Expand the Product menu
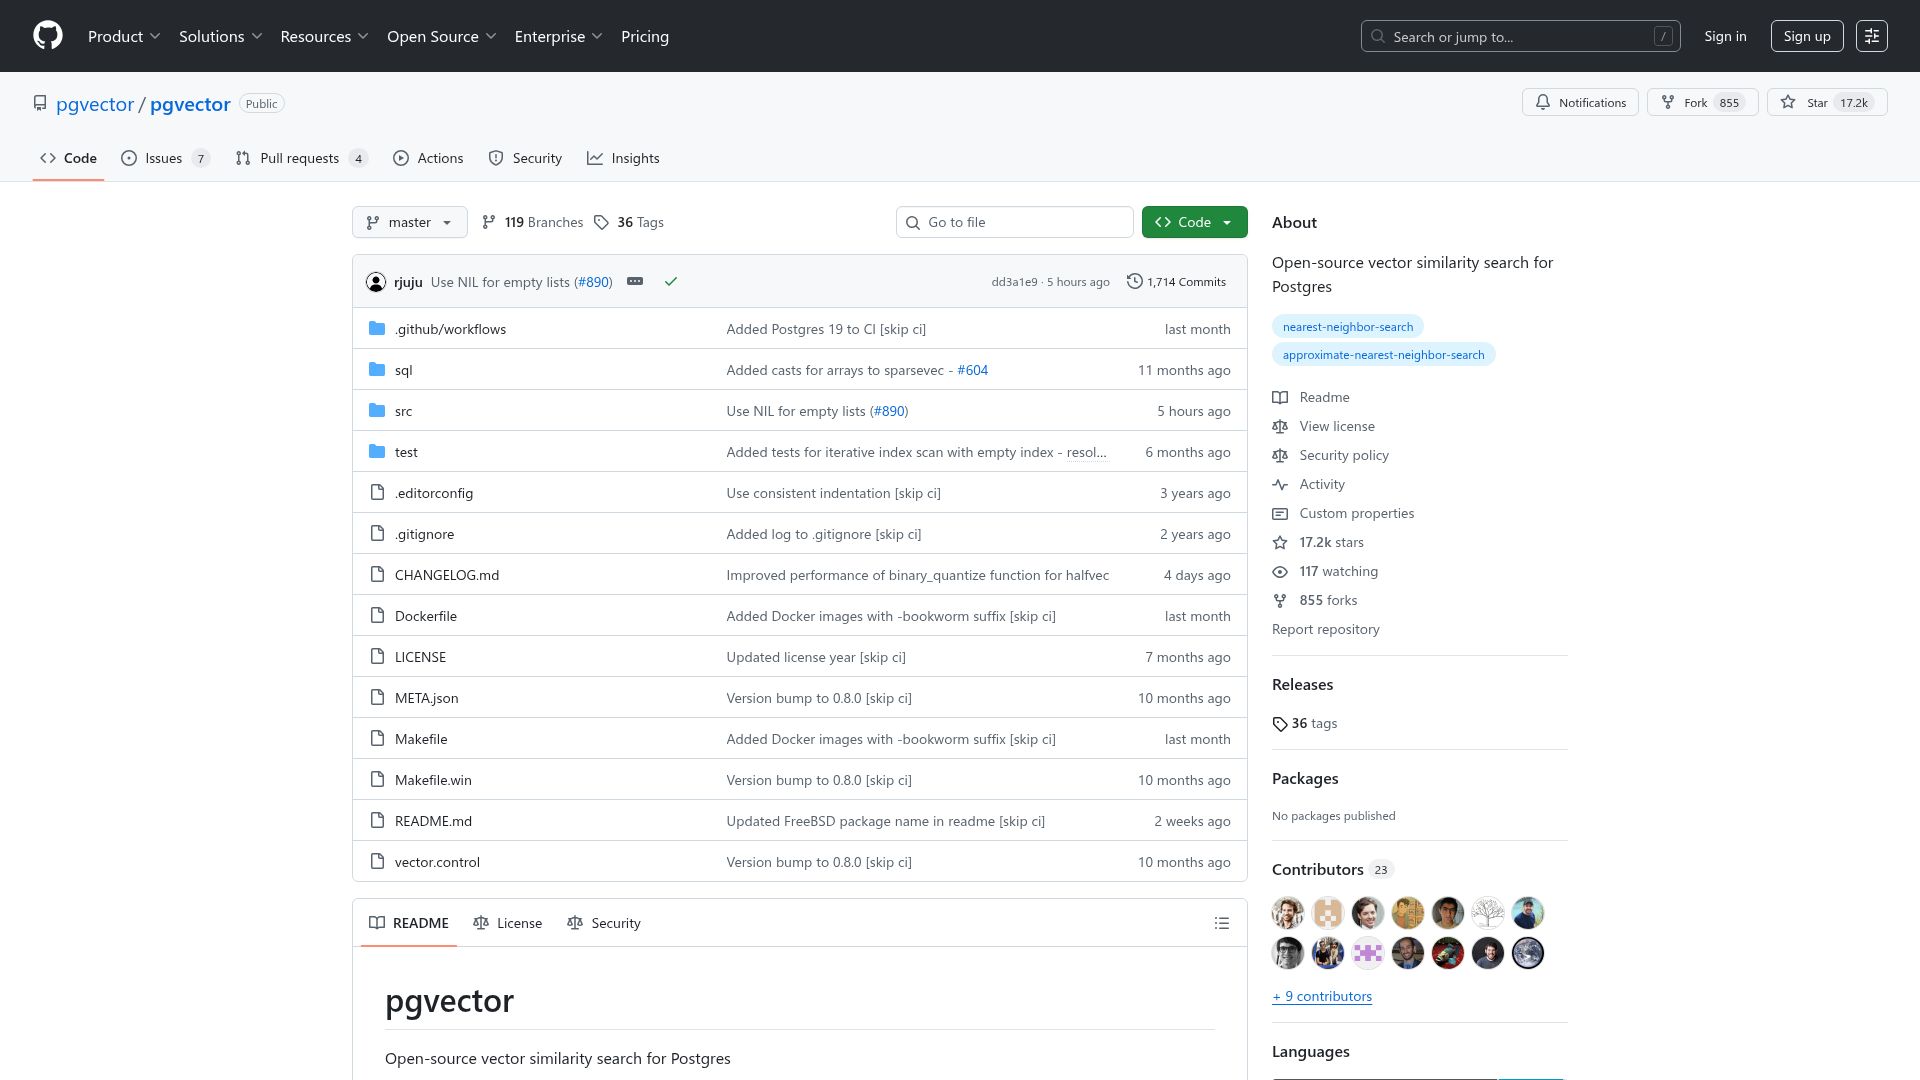 pyautogui.click(x=124, y=36)
